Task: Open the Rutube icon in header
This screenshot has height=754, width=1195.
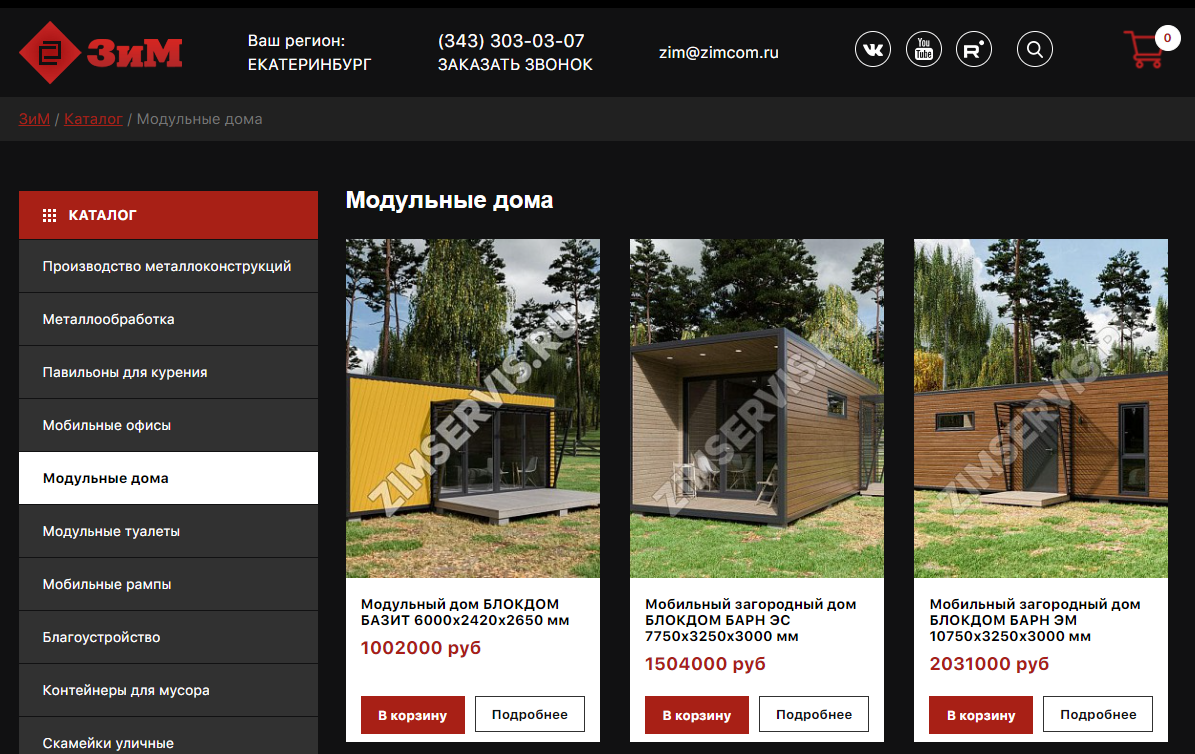Action: (974, 50)
